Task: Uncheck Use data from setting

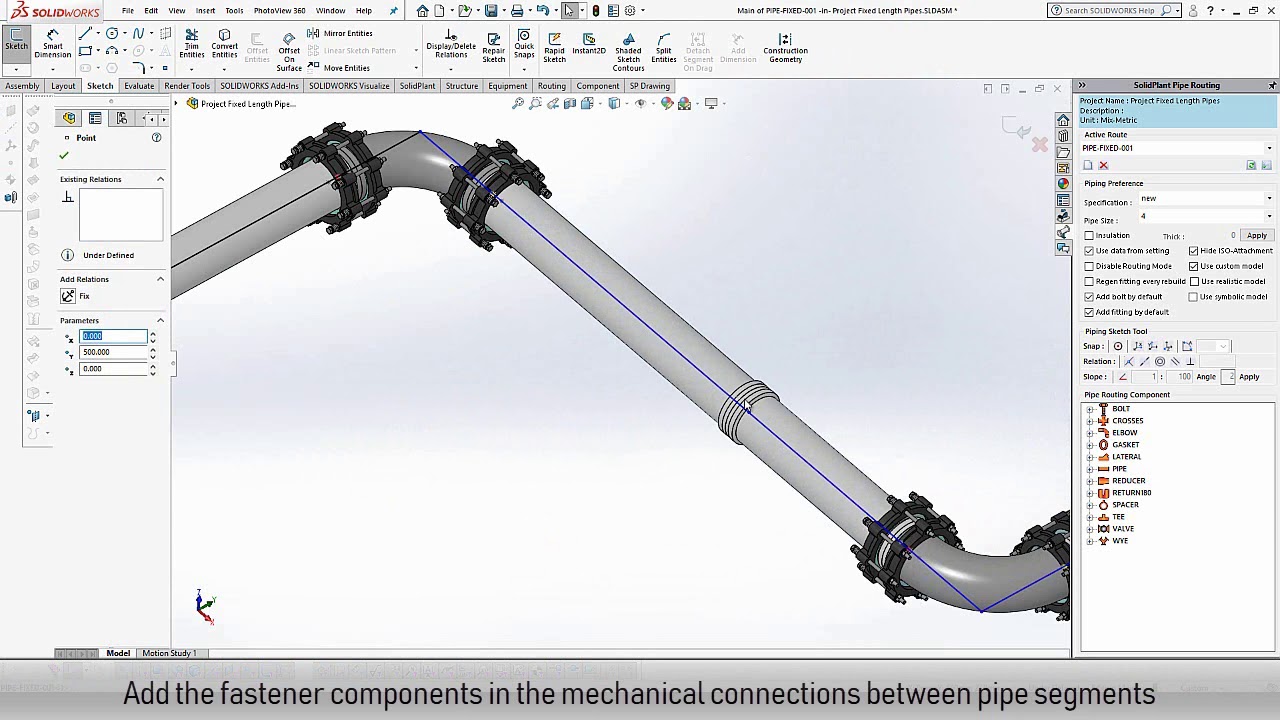Action: [1089, 251]
